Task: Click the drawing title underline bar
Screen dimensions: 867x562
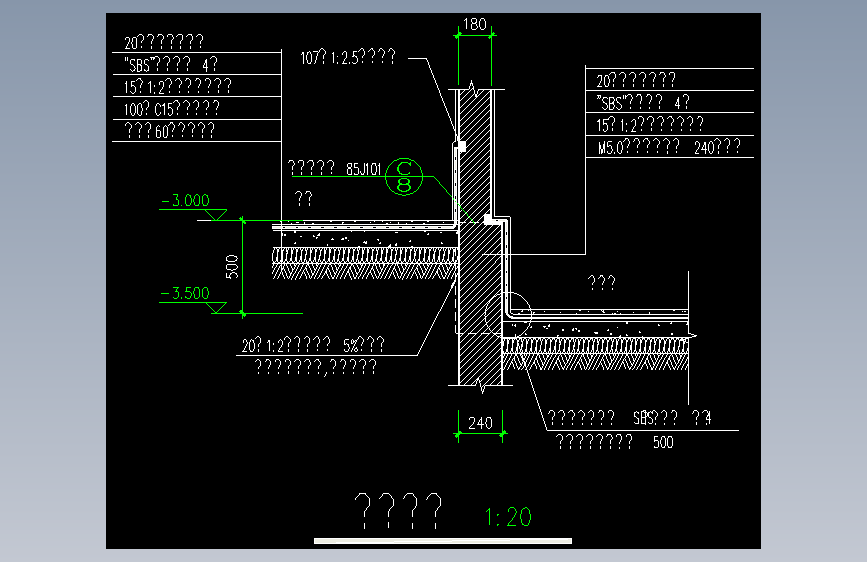Action: pyautogui.click(x=443, y=541)
